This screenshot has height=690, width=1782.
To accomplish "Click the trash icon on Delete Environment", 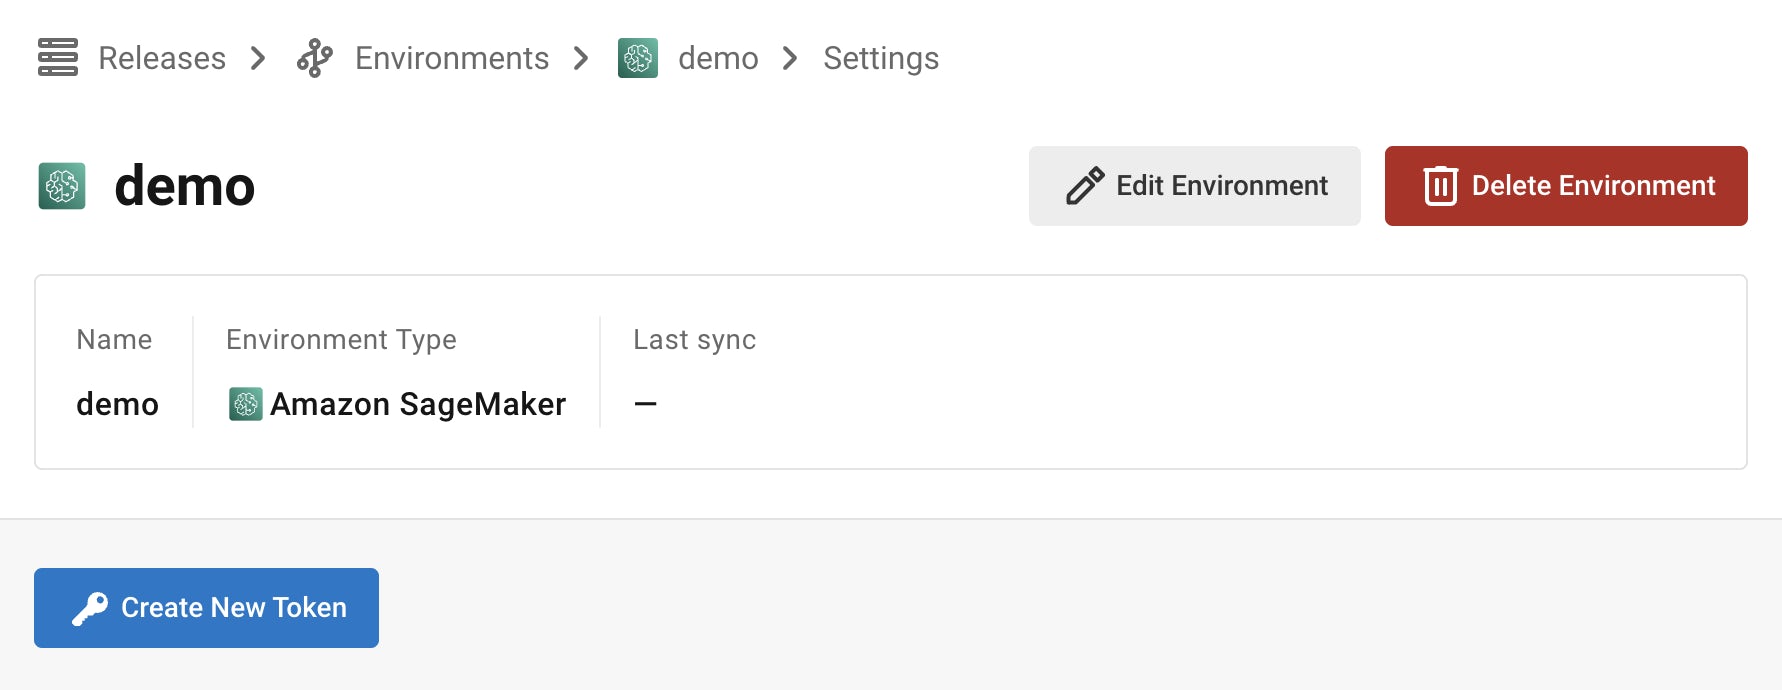I will click(x=1440, y=185).
